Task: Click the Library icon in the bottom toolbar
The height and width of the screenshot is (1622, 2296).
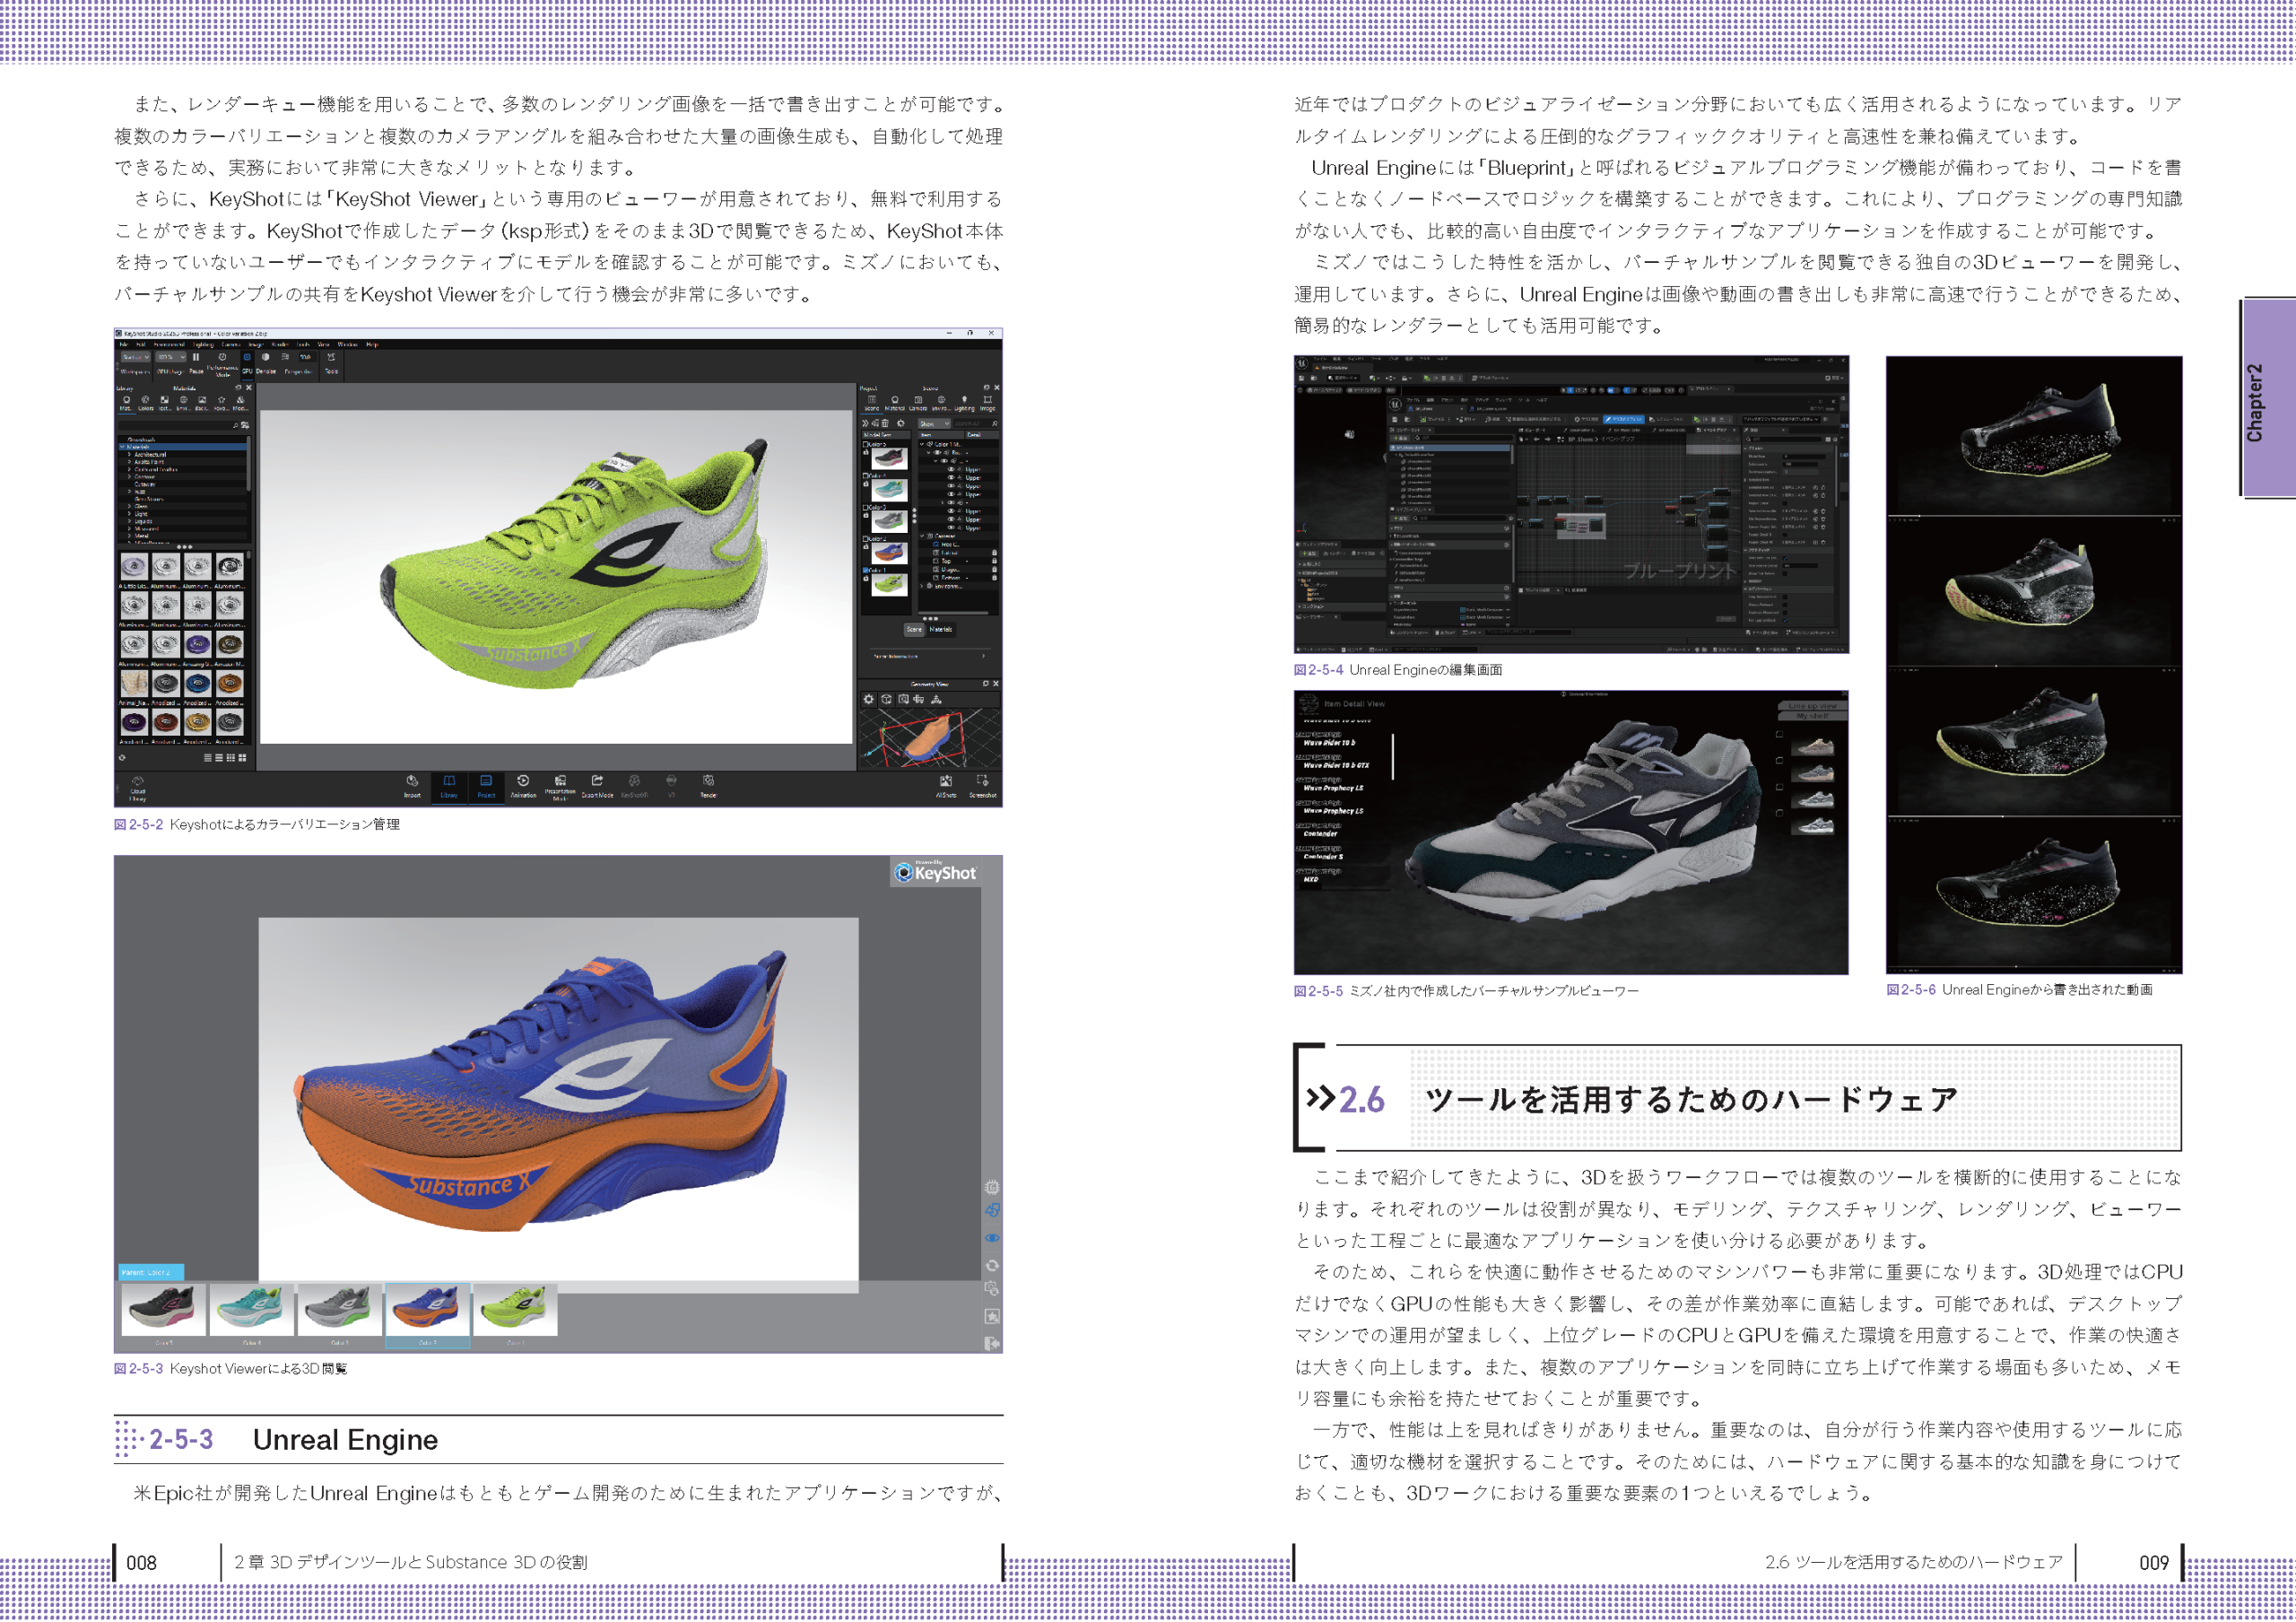Action: pyautogui.click(x=449, y=786)
